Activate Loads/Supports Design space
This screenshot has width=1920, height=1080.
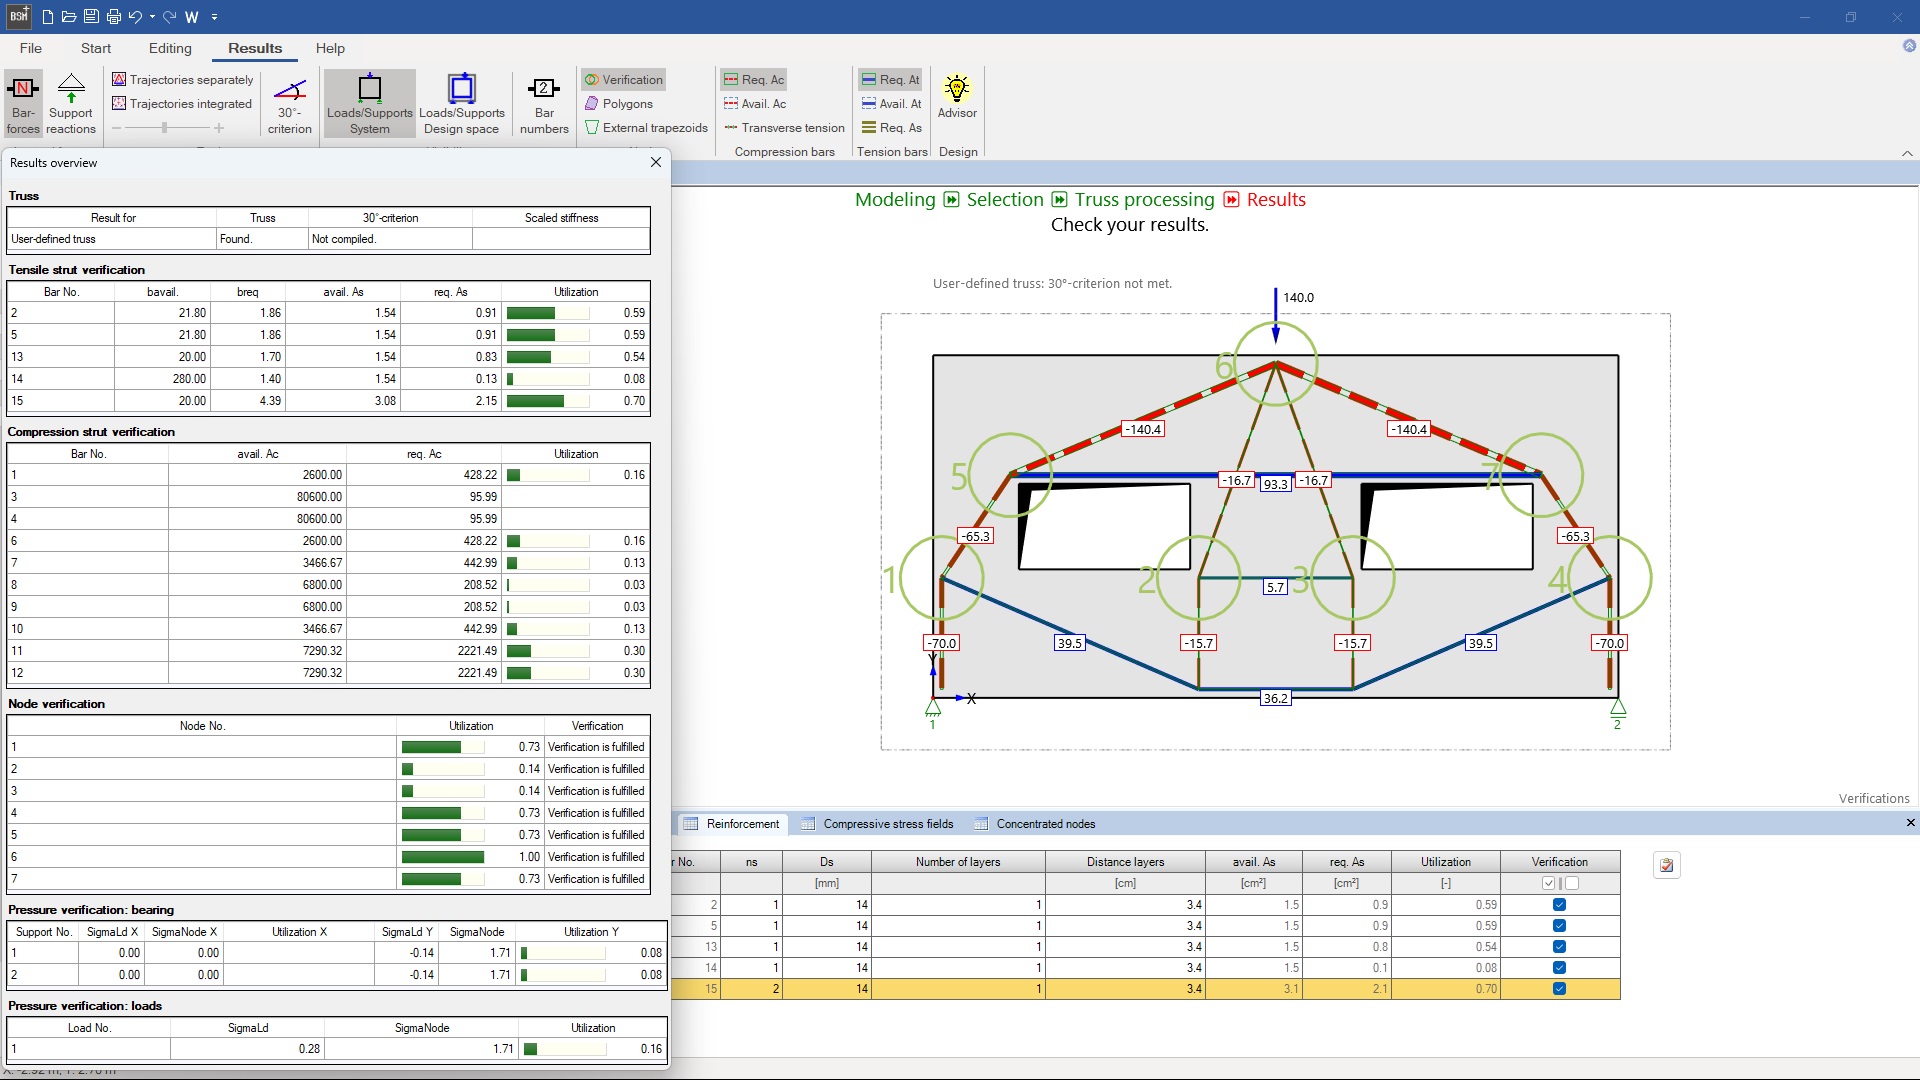point(461,103)
